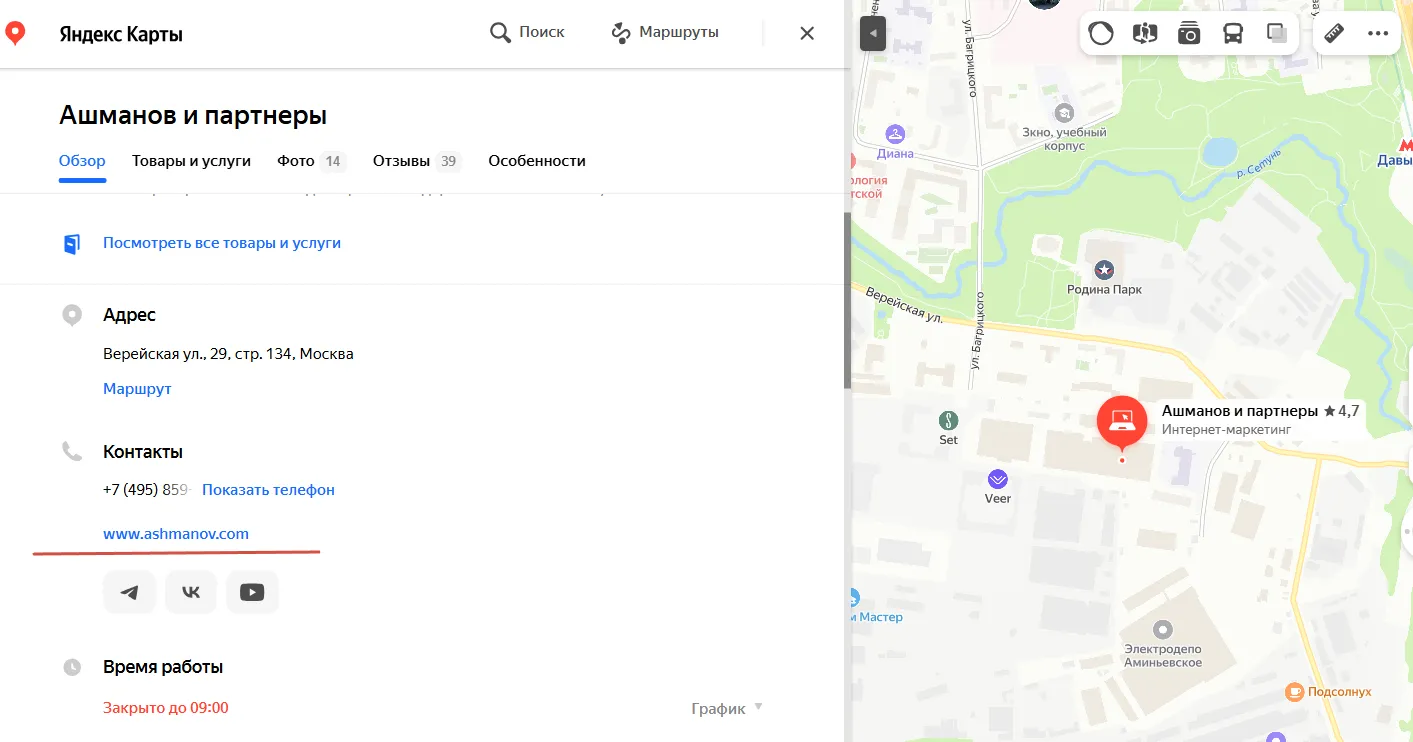Click the partial phone number +7 (495) 859
The width and height of the screenshot is (1413, 742).
point(146,490)
